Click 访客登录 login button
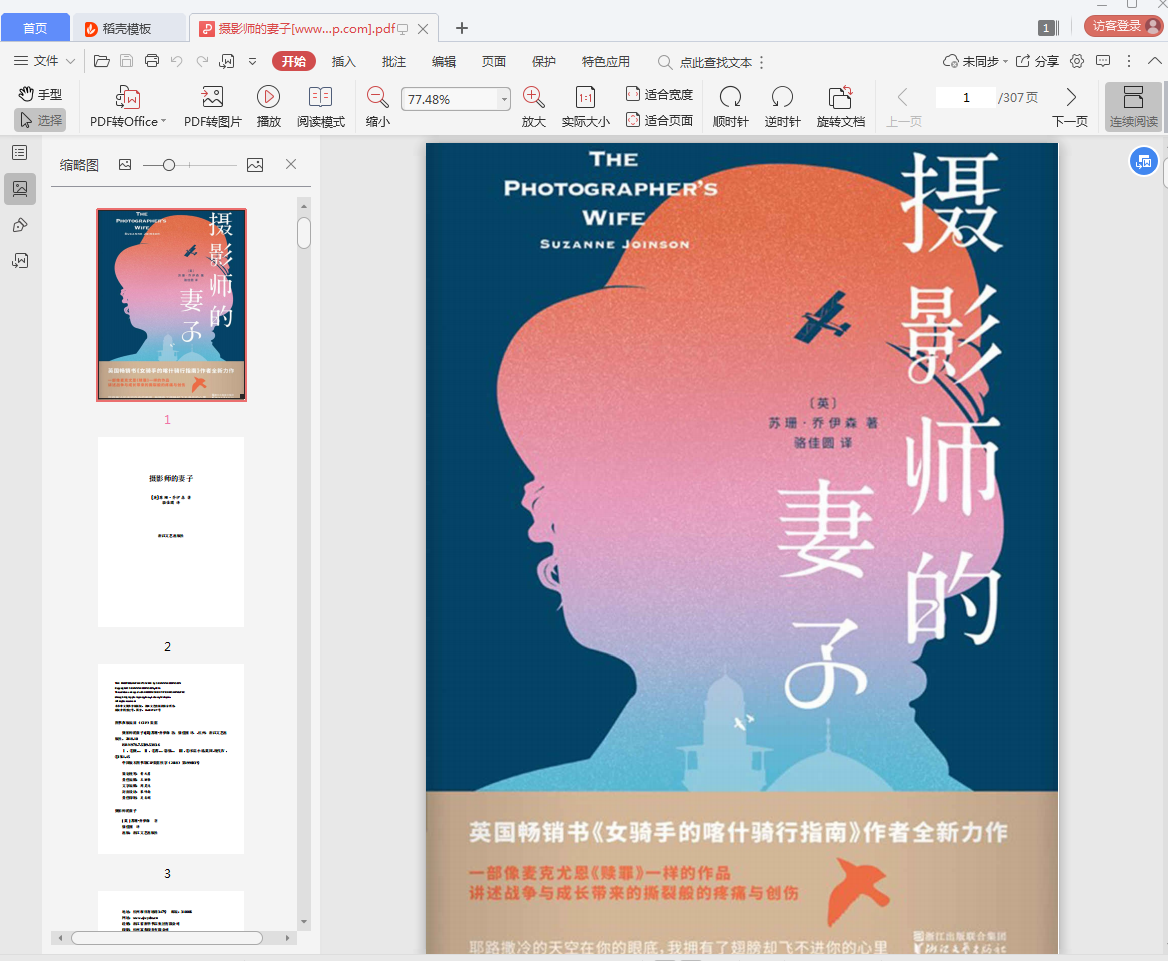 (1124, 26)
